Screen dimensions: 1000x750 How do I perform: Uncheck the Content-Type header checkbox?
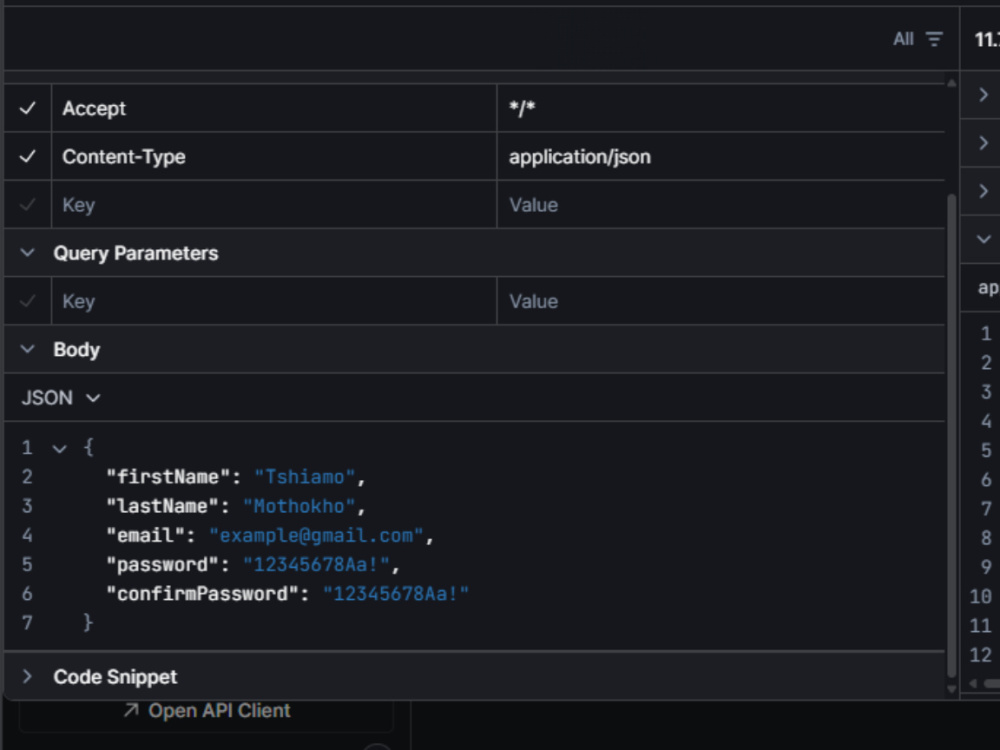point(27,156)
